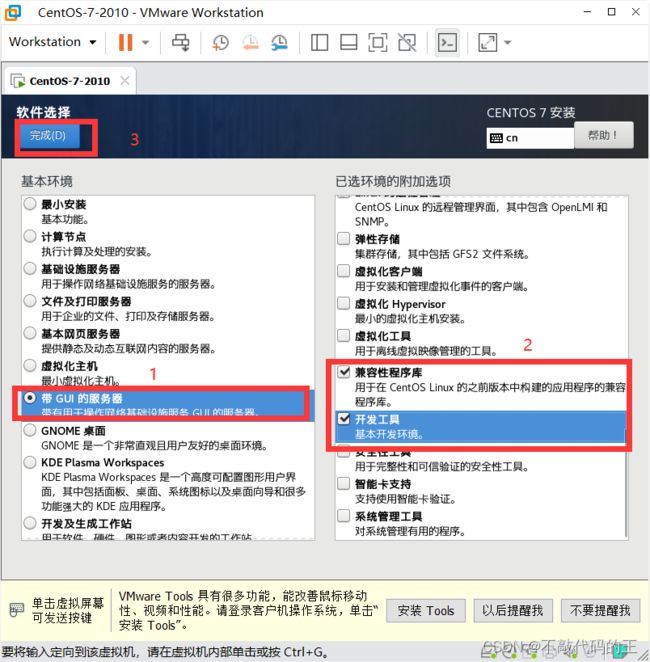Click the 基本功能 description text
Viewport: 650px width, 662px height.
click(65, 220)
